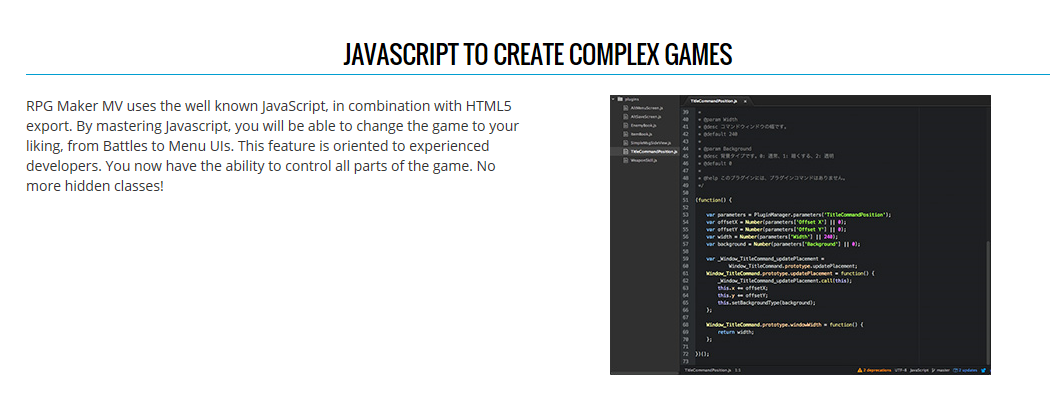Select the TitleCommandPosition.js editor tab
Screen dimensions: 1060x415
(717, 101)
